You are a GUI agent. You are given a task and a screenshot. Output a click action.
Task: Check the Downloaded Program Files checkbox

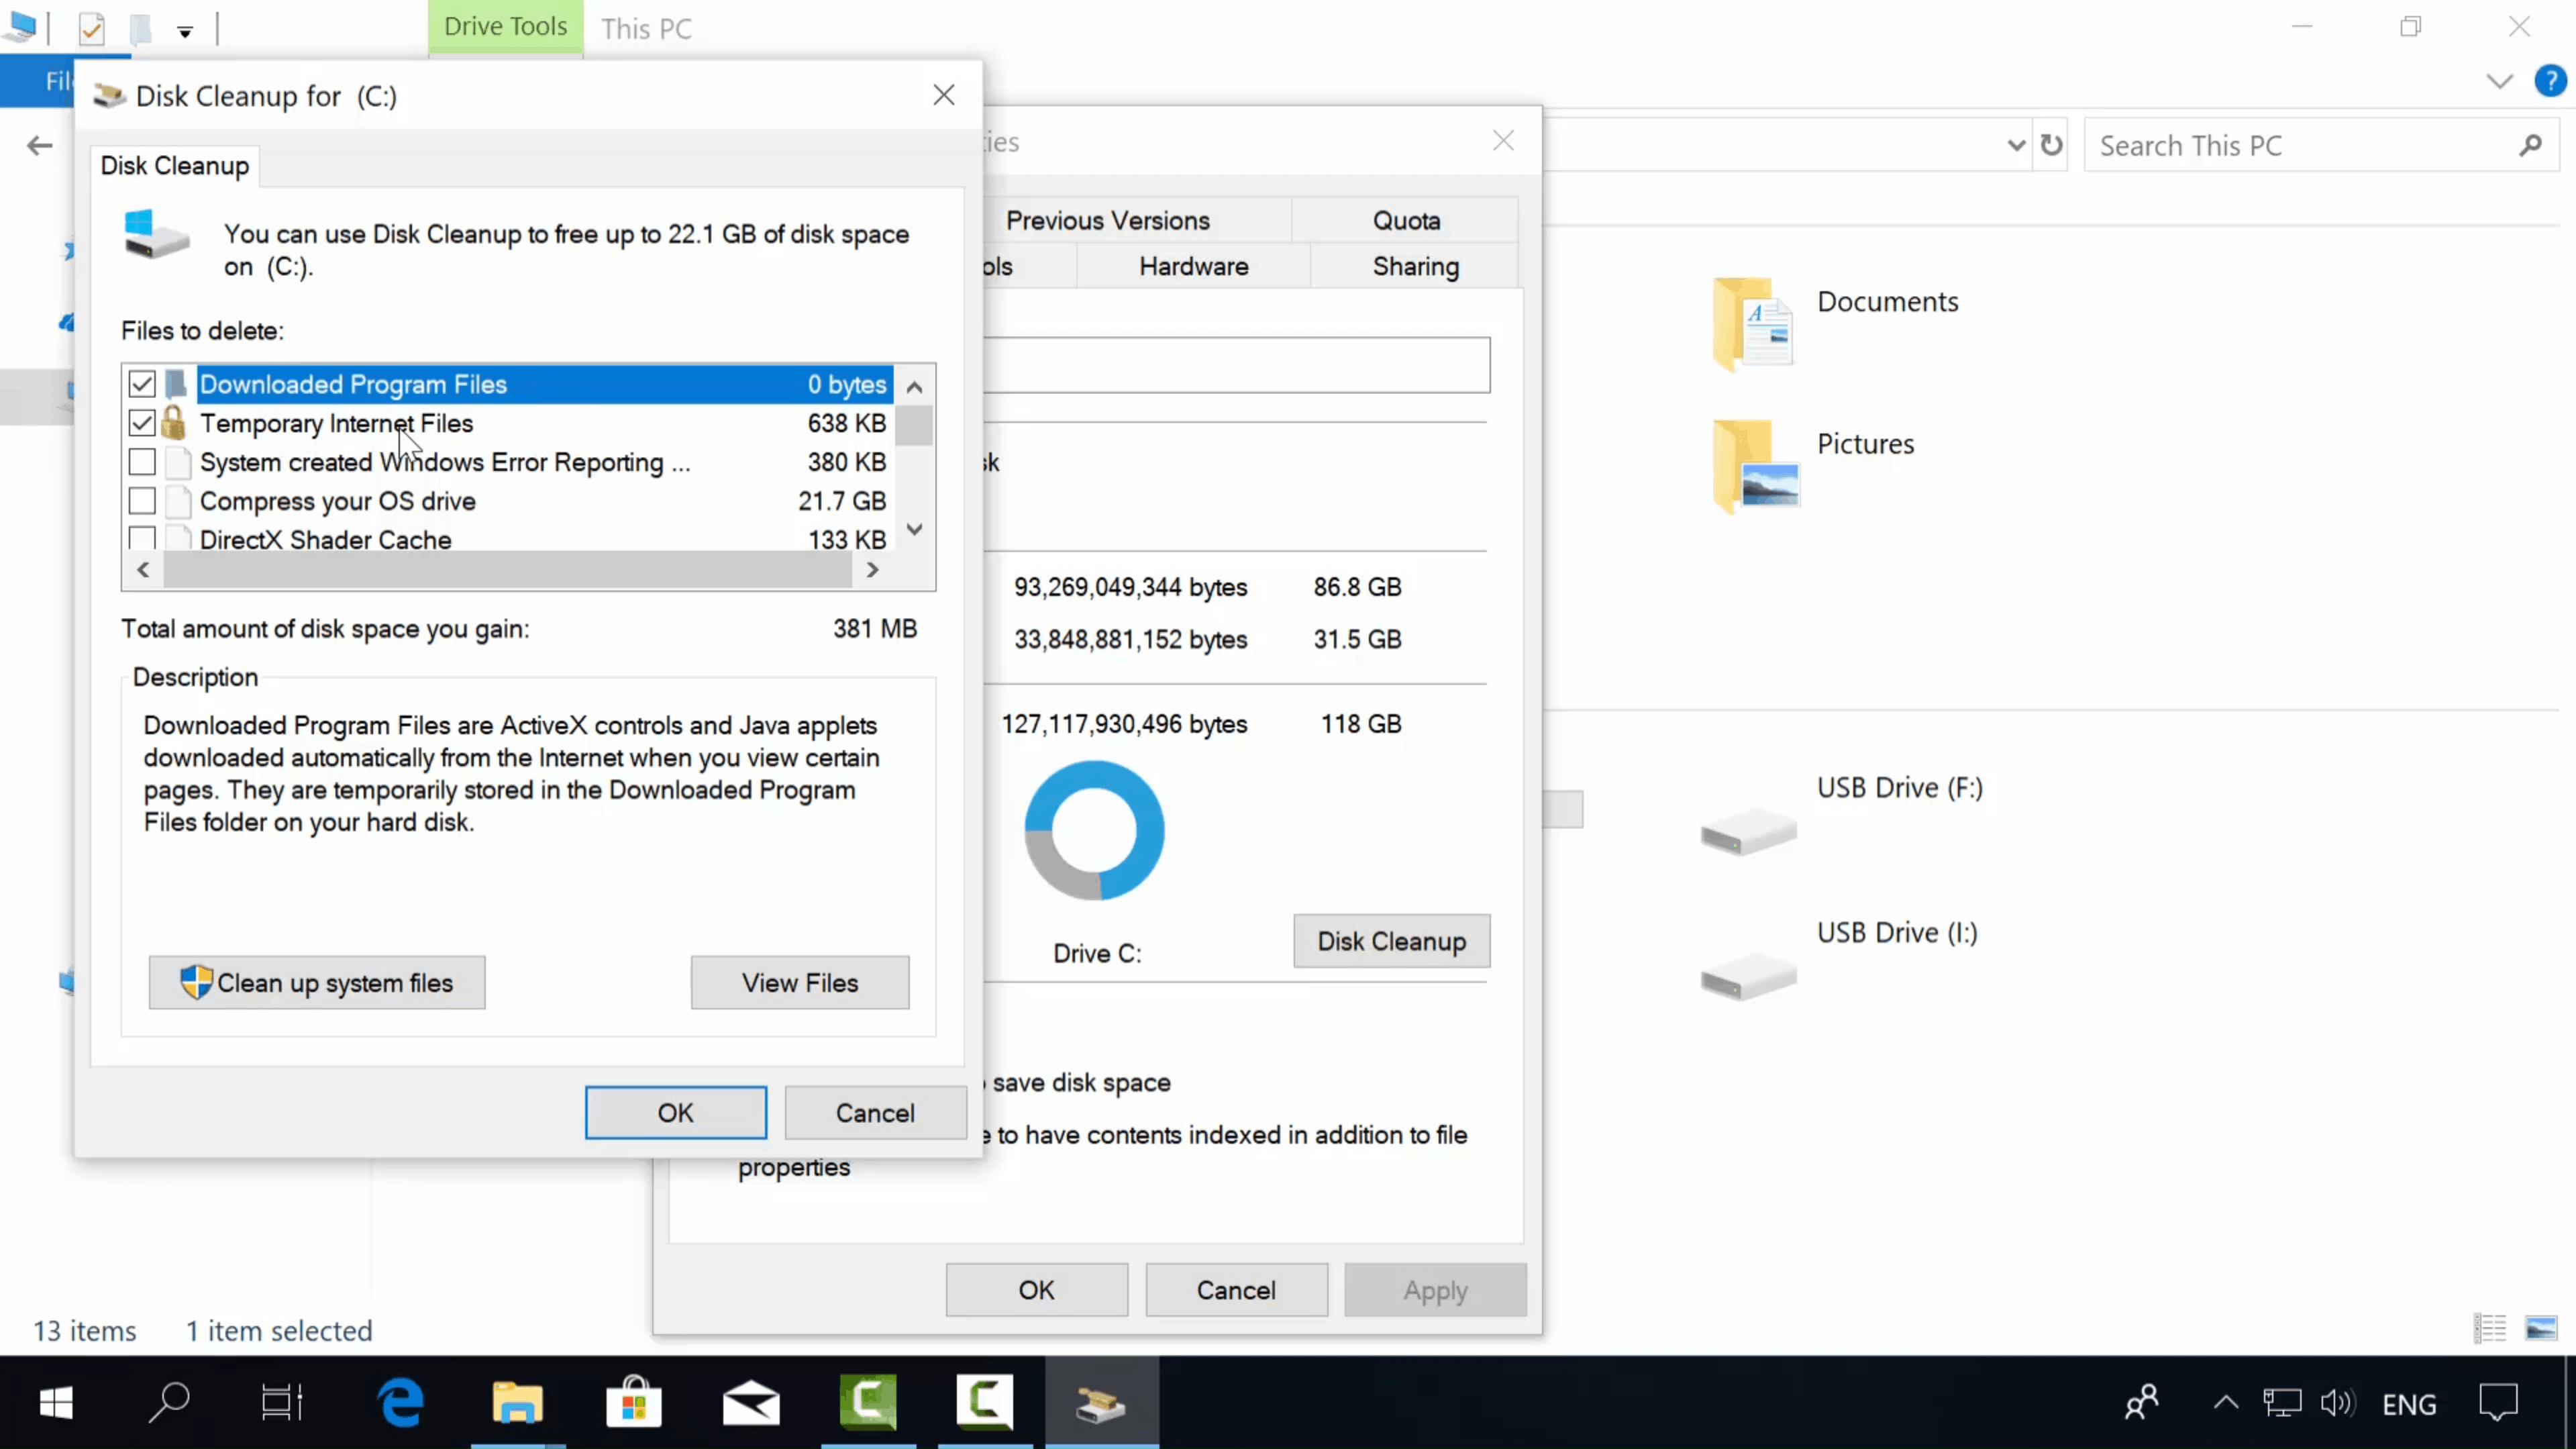point(142,384)
